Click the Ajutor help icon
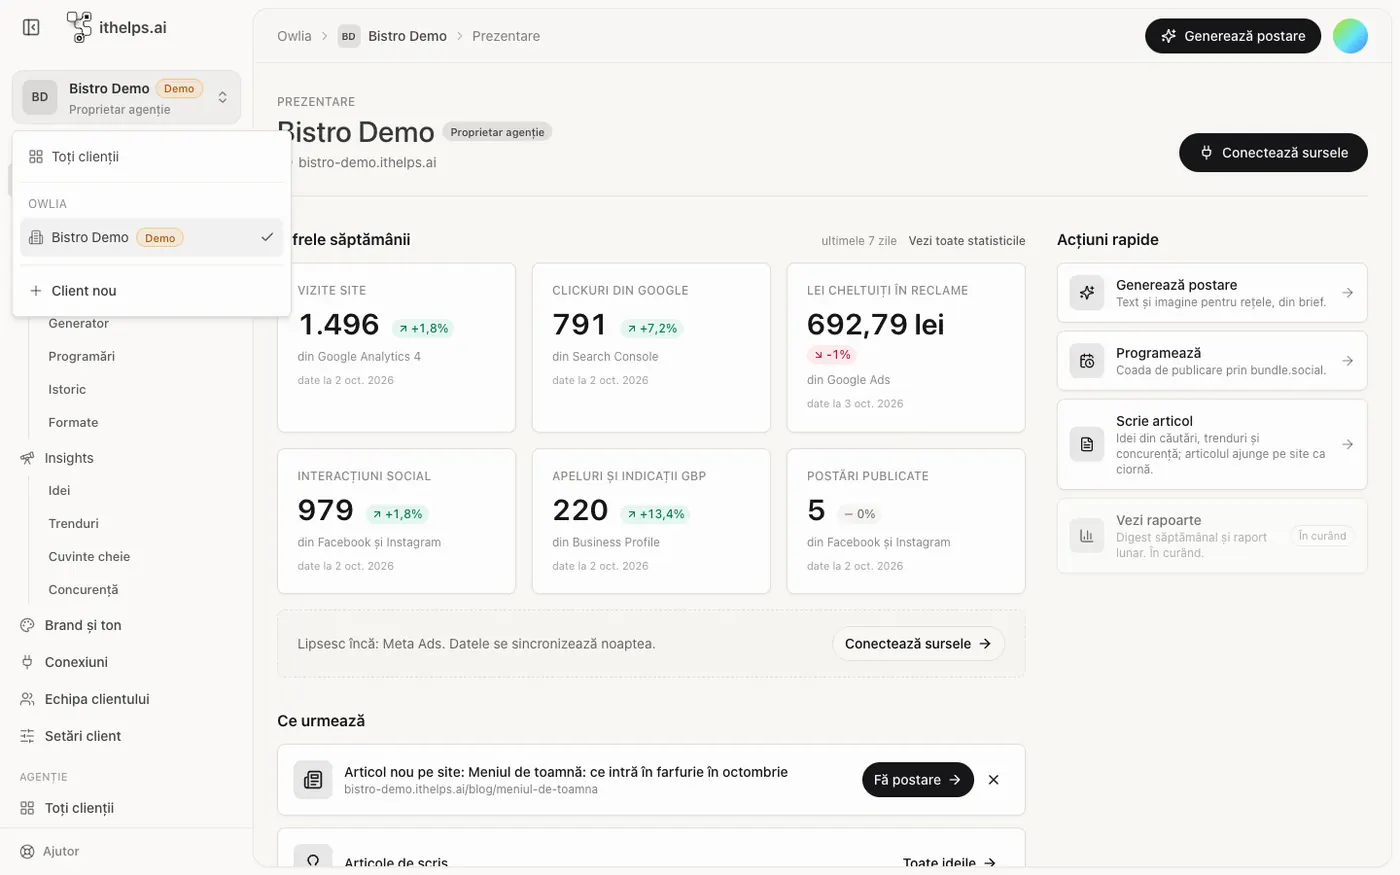This screenshot has width=1400, height=875. pos(27,851)
